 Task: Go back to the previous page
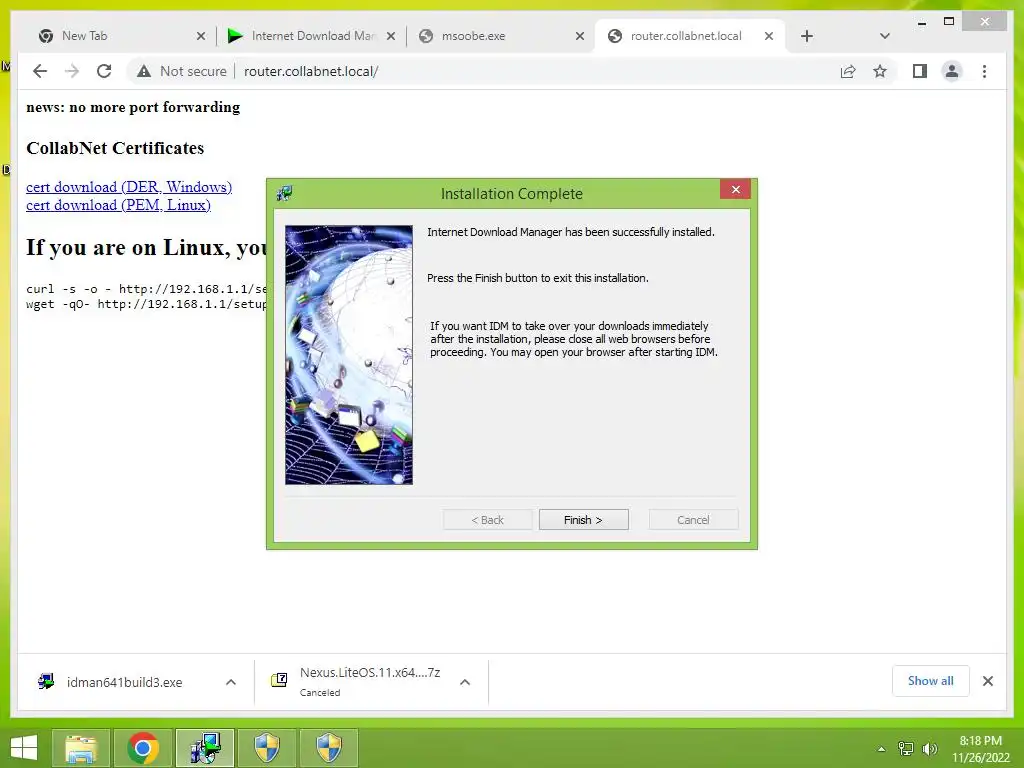coord(40,71)
